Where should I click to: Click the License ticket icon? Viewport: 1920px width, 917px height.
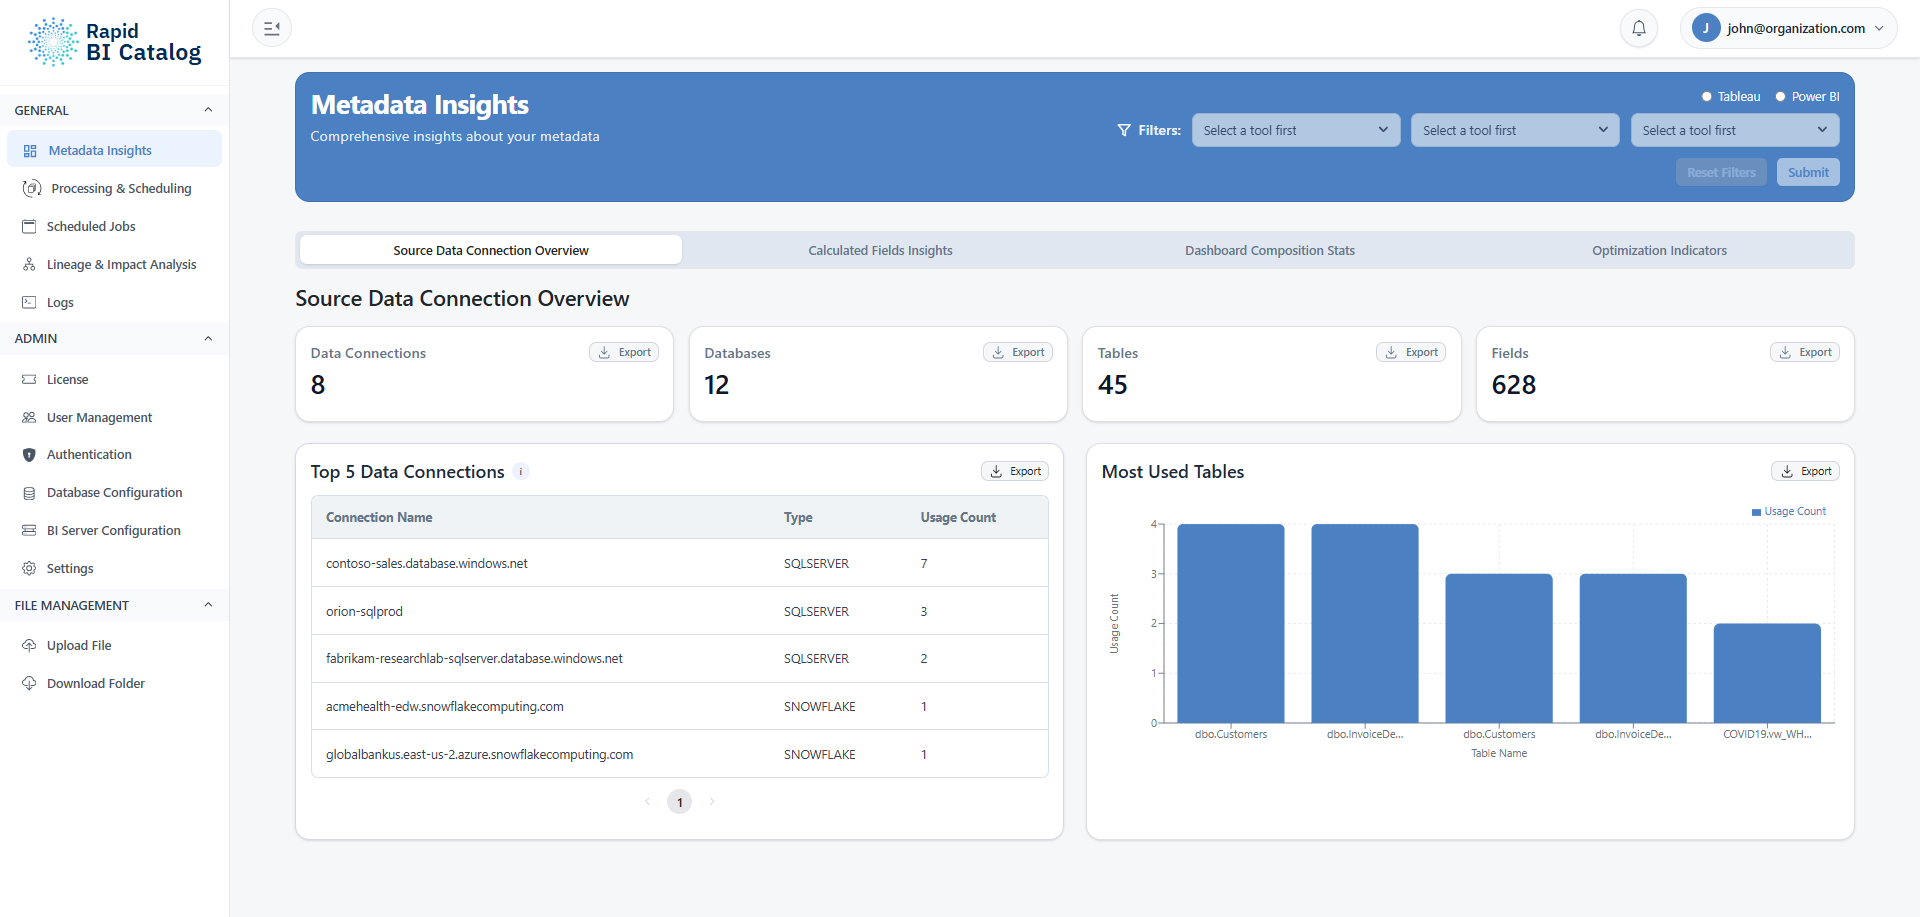[29, 379]
